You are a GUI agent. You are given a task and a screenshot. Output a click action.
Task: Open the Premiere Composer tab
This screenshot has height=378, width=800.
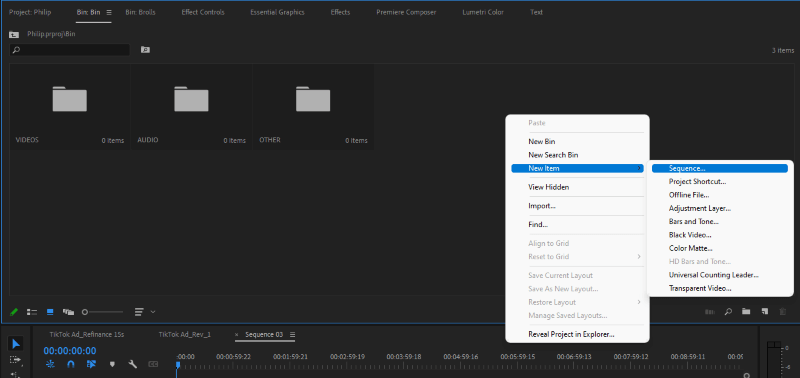click(x=406, y=12)
